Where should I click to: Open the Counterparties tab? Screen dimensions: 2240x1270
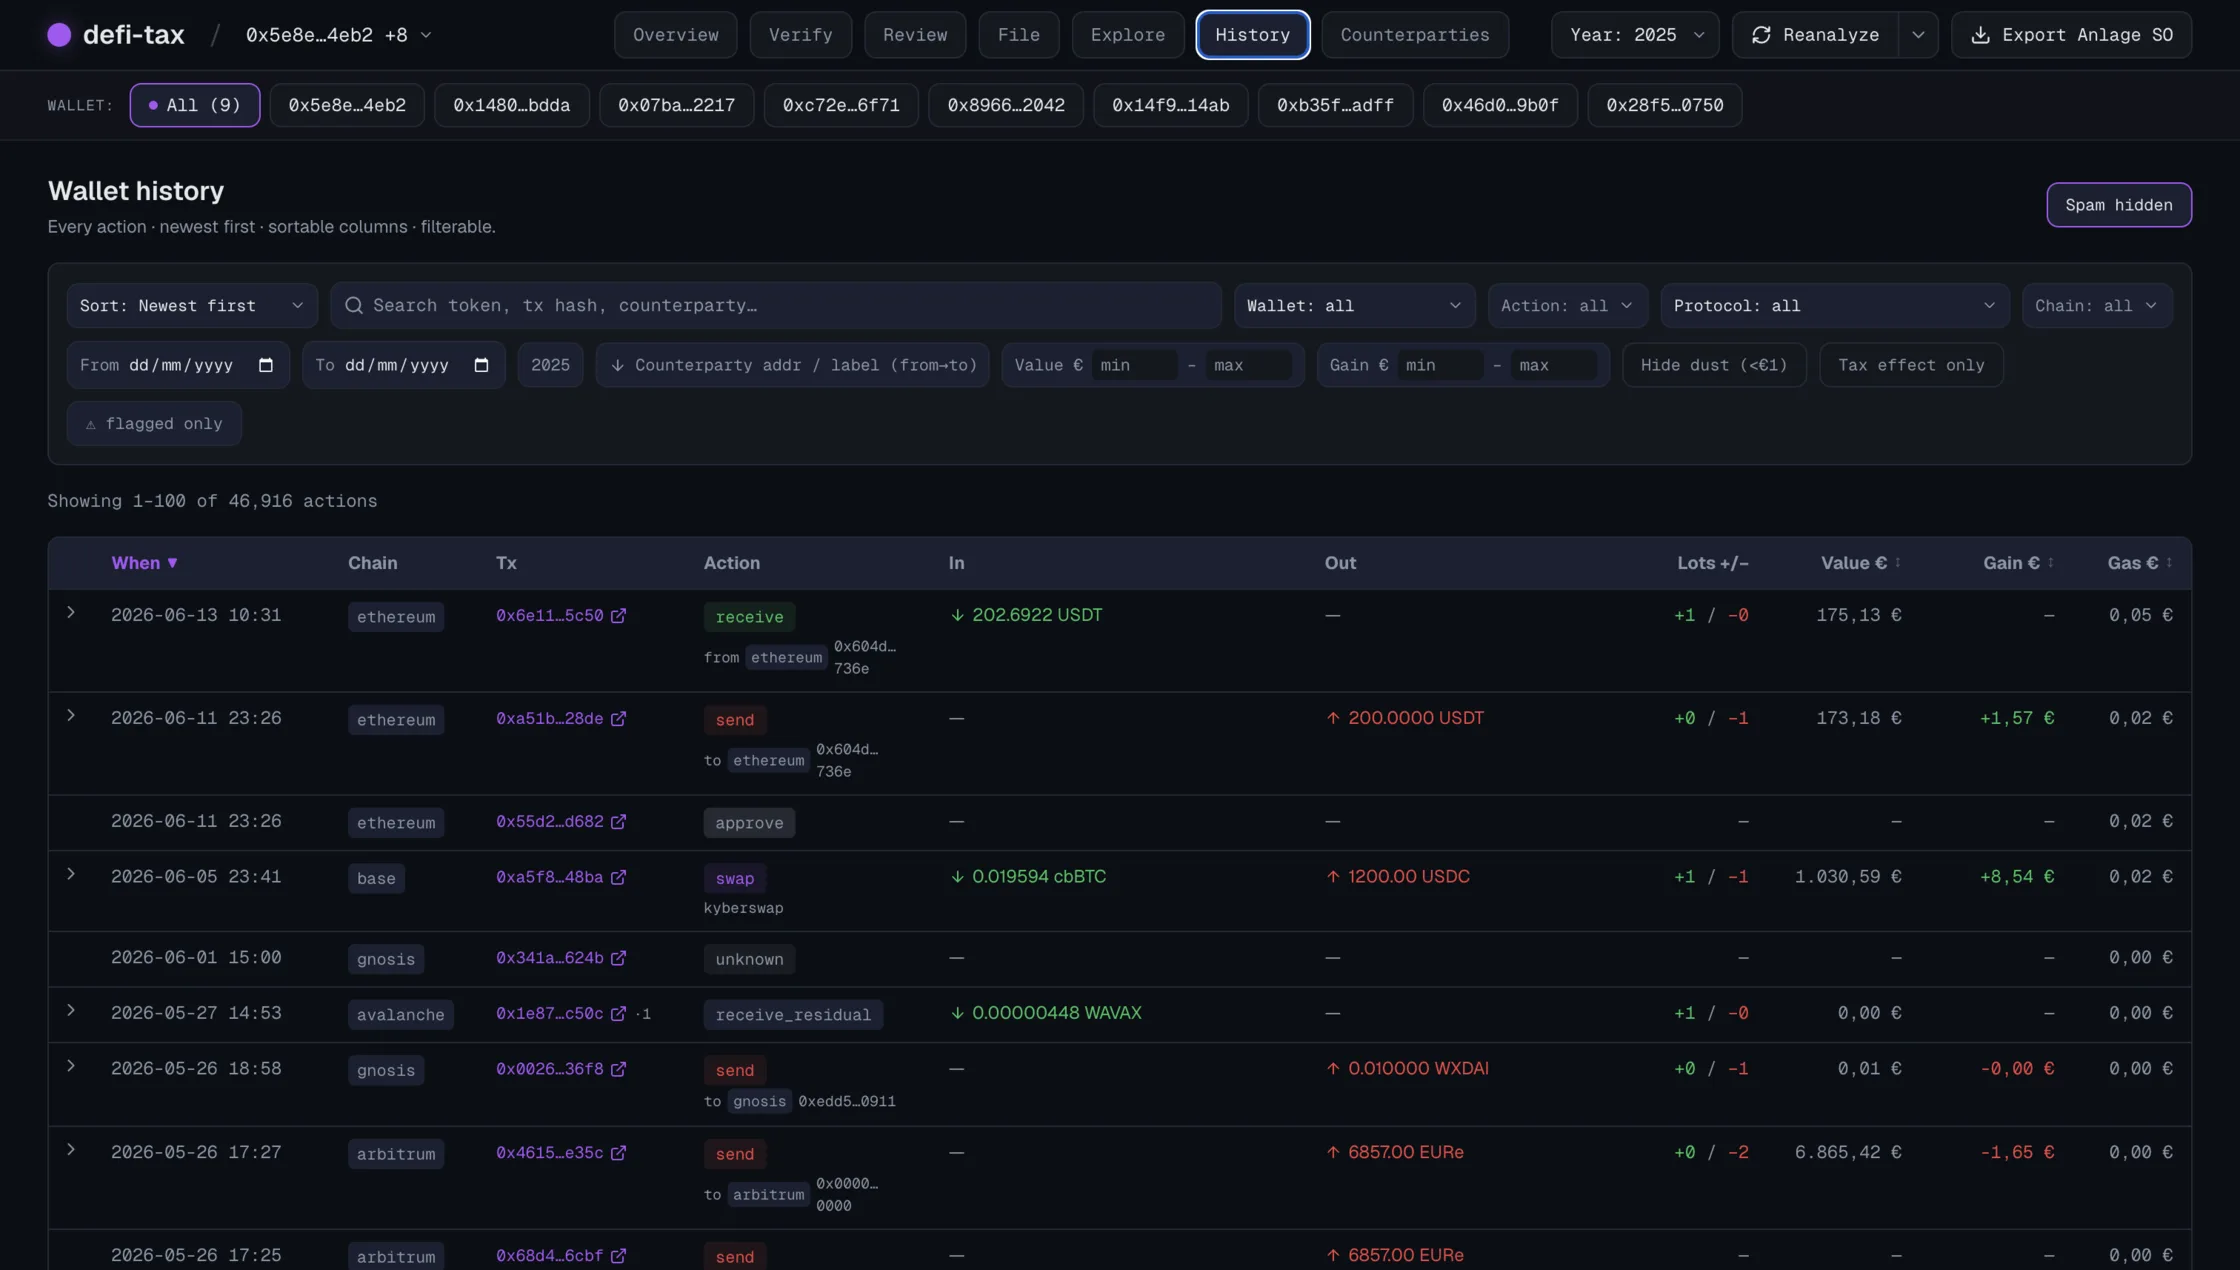point(1415,35)
